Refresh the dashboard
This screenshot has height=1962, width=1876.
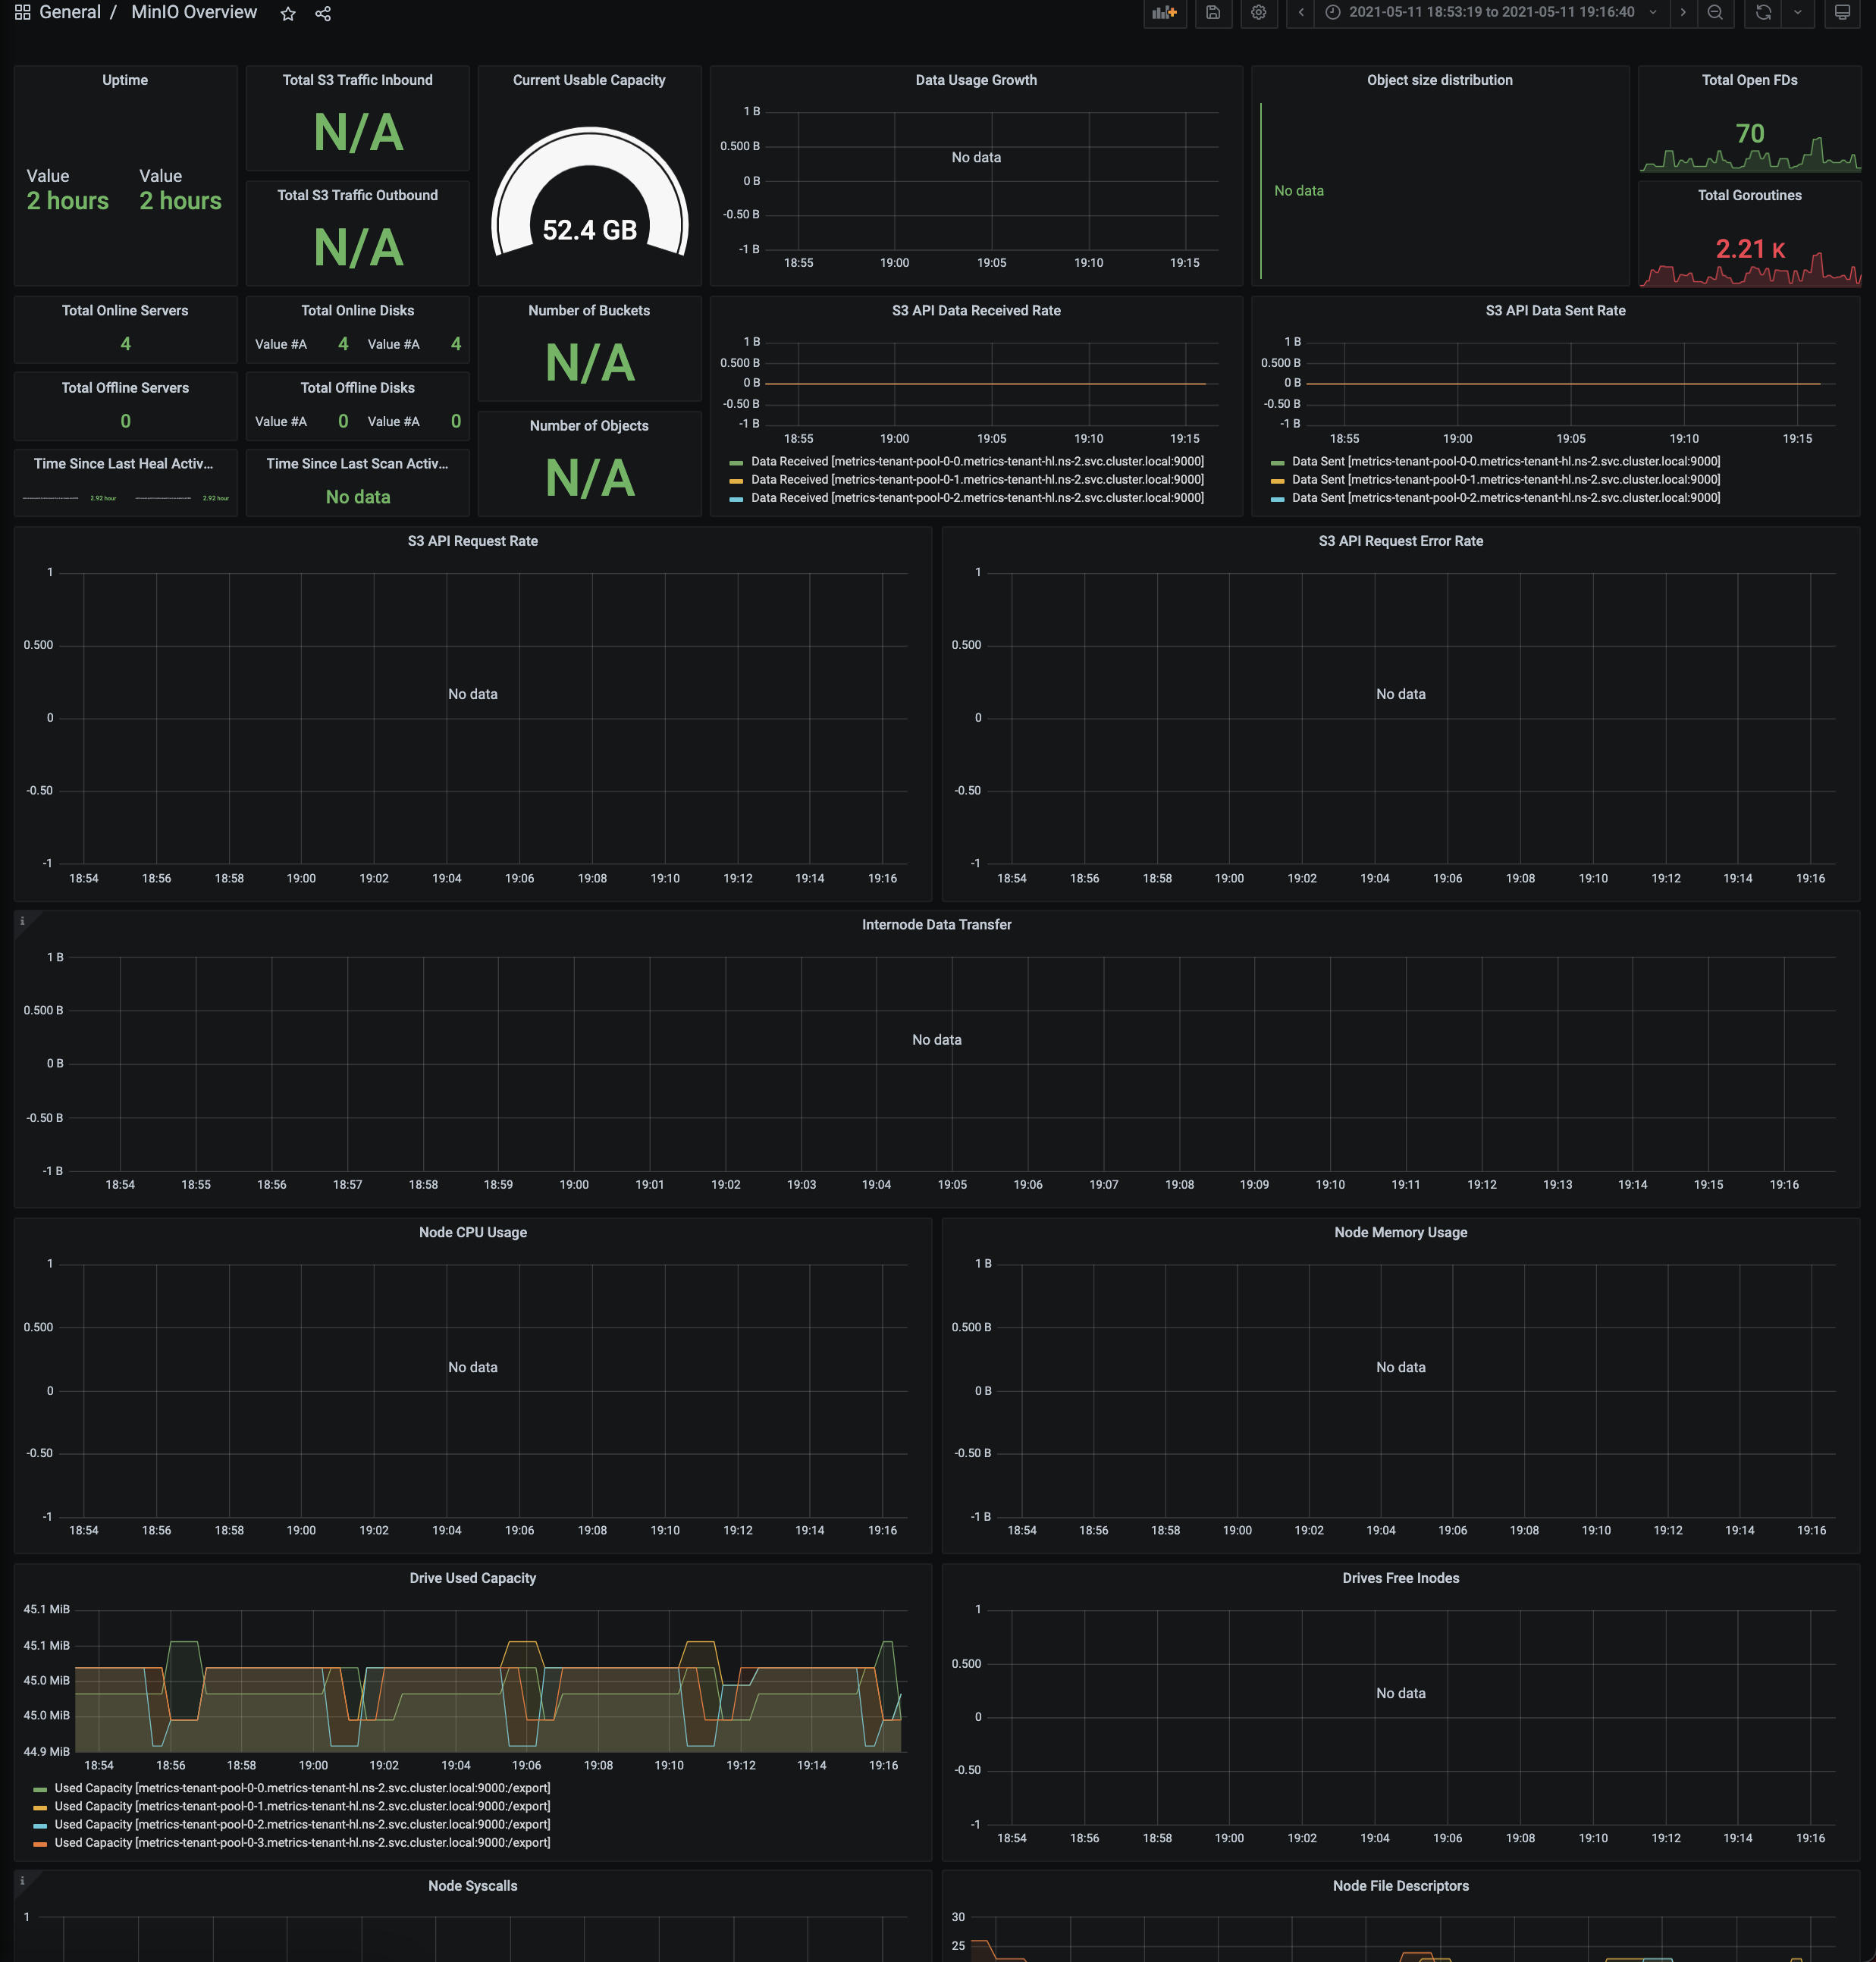1764,13
